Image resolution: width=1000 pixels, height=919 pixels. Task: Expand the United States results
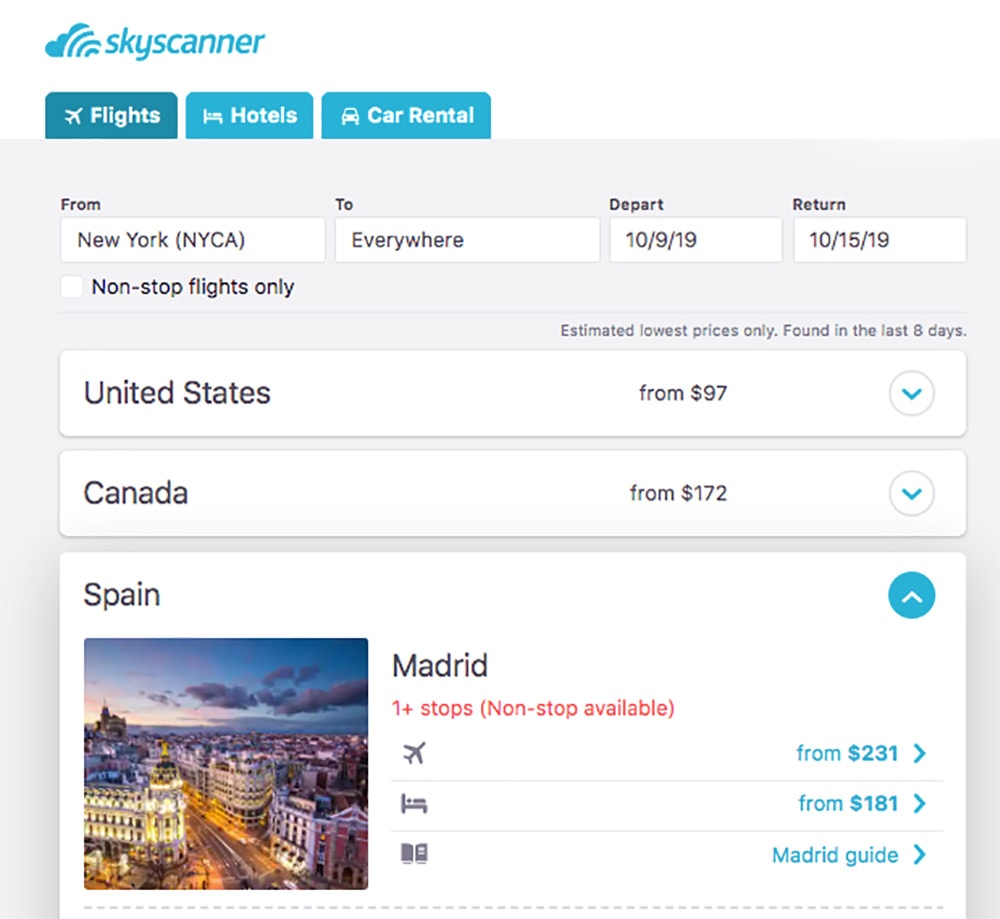tap(911, 394)
